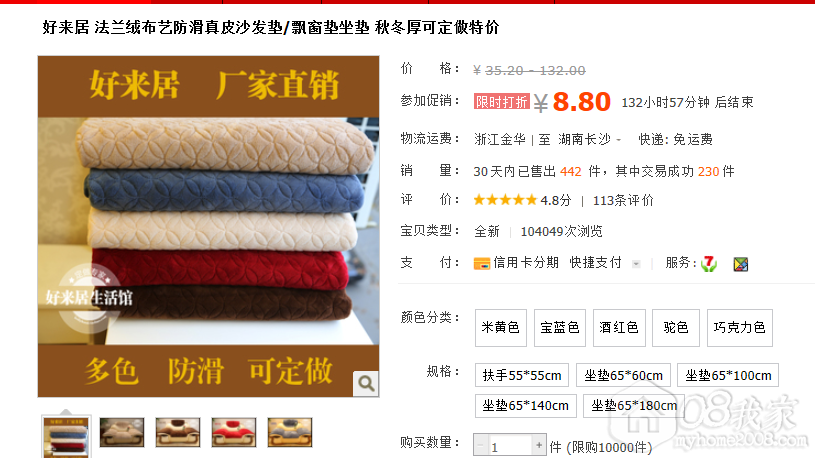Select the 扶手55*55cm size option
815x458 pixels.
pyautogui.click(x=522, y=375)
